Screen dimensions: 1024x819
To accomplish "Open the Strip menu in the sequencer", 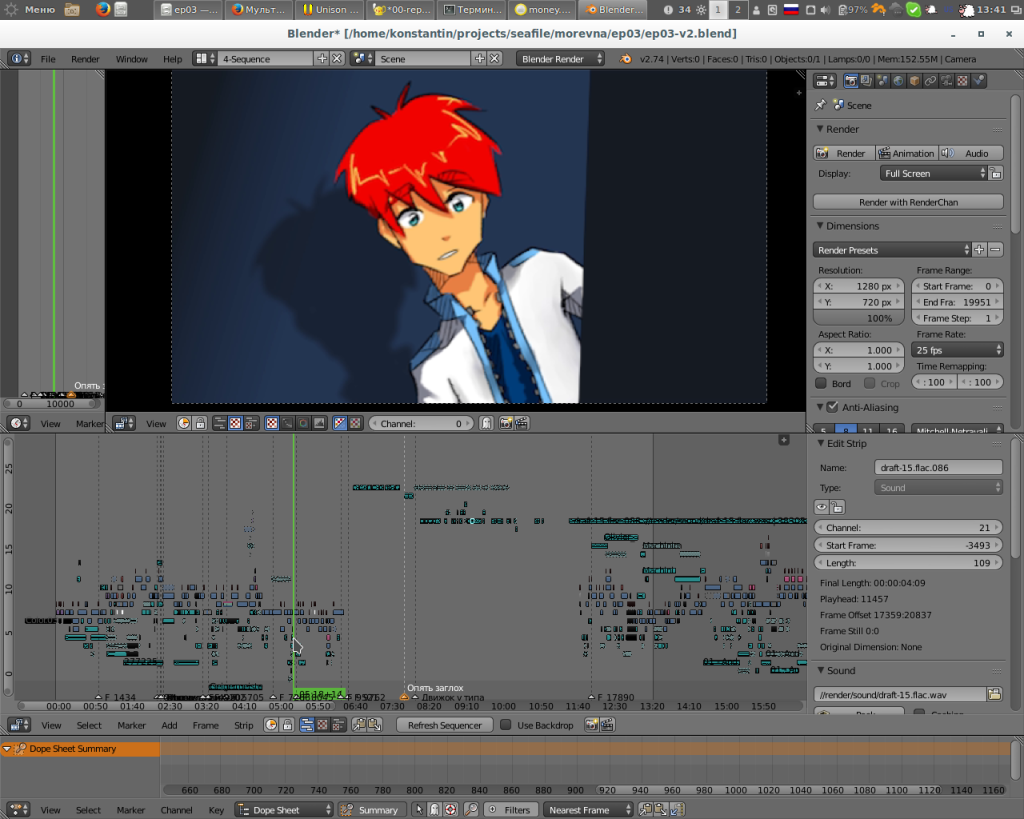I will click(x=244, y=725).
